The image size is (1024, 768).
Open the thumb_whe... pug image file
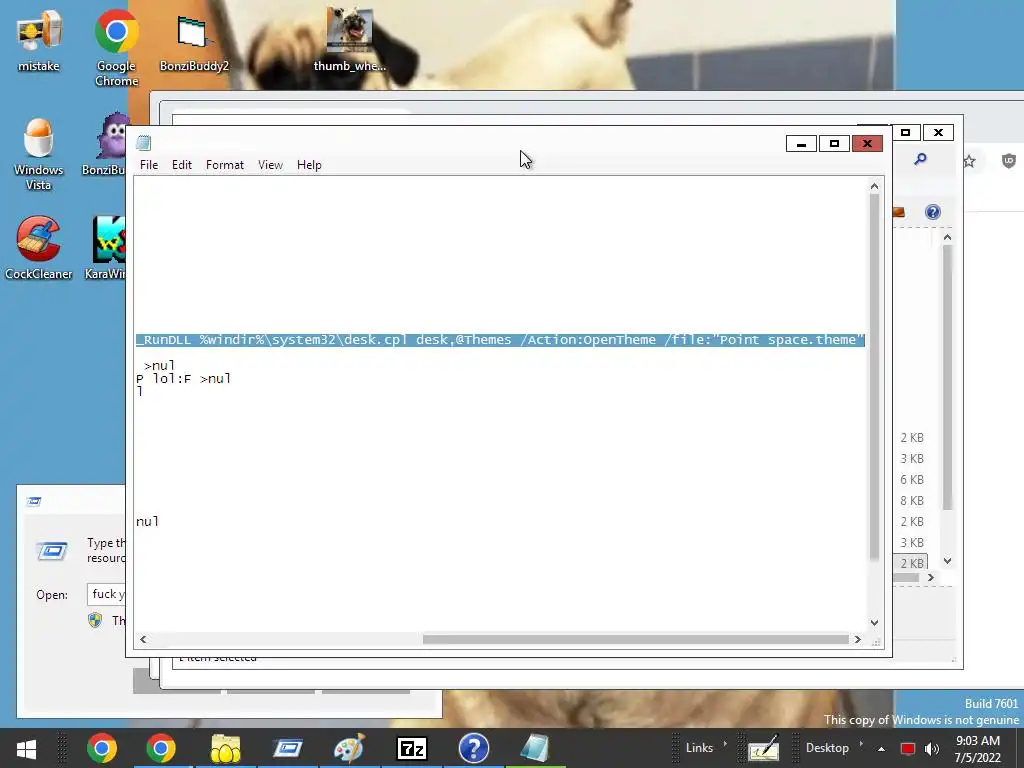349,39
